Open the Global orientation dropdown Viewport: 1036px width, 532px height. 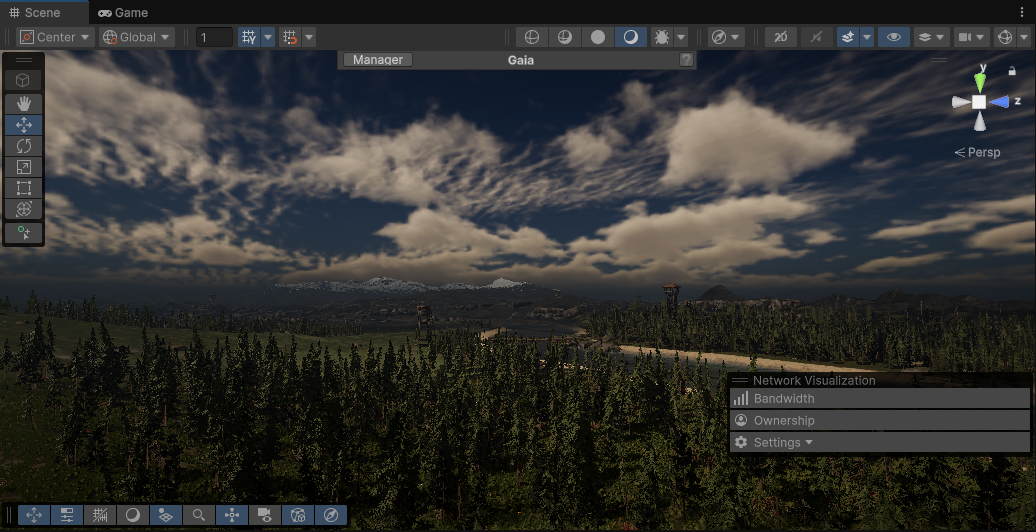(x=137, y=37)
